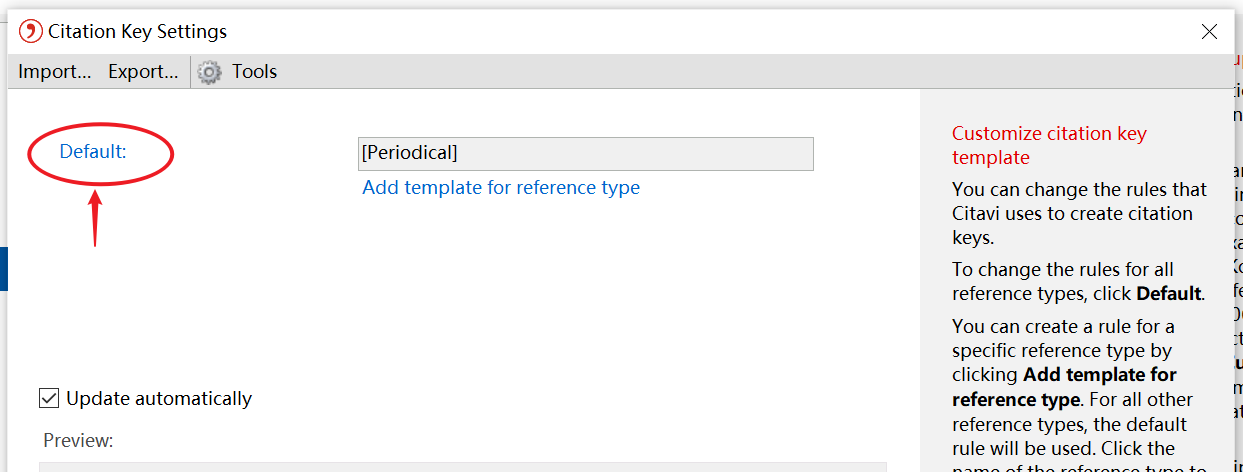
Task: Click bold Add template for reference type help text
Action: coord(1064,387)
